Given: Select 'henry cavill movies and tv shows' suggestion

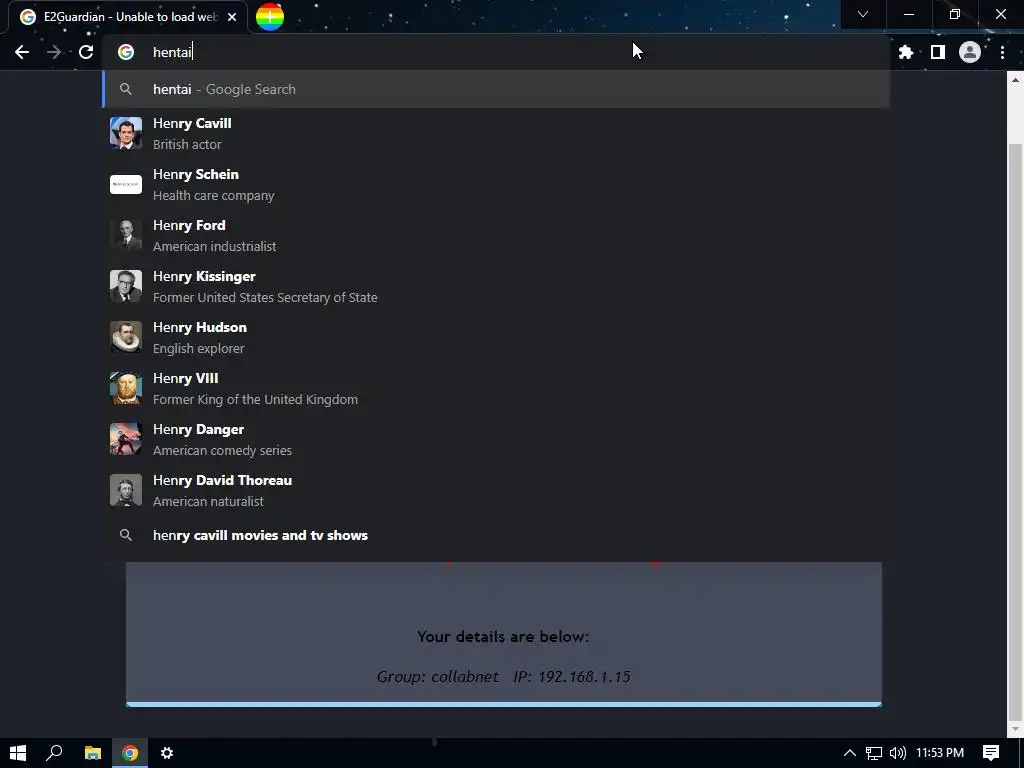Looking at the screenshot, I should pyautogui.click(x=496, y=536).
